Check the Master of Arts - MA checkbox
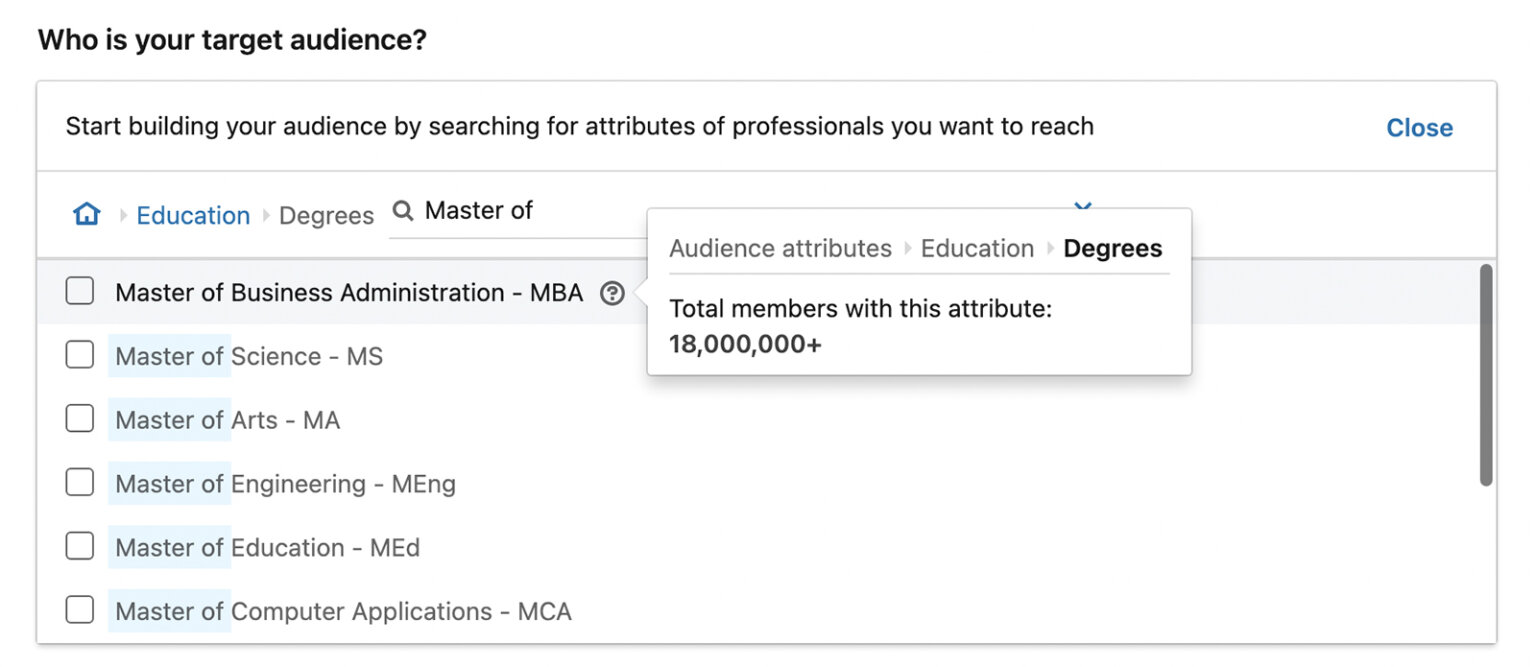Viewport: 1536px width, 667px height. click(79, 419)
